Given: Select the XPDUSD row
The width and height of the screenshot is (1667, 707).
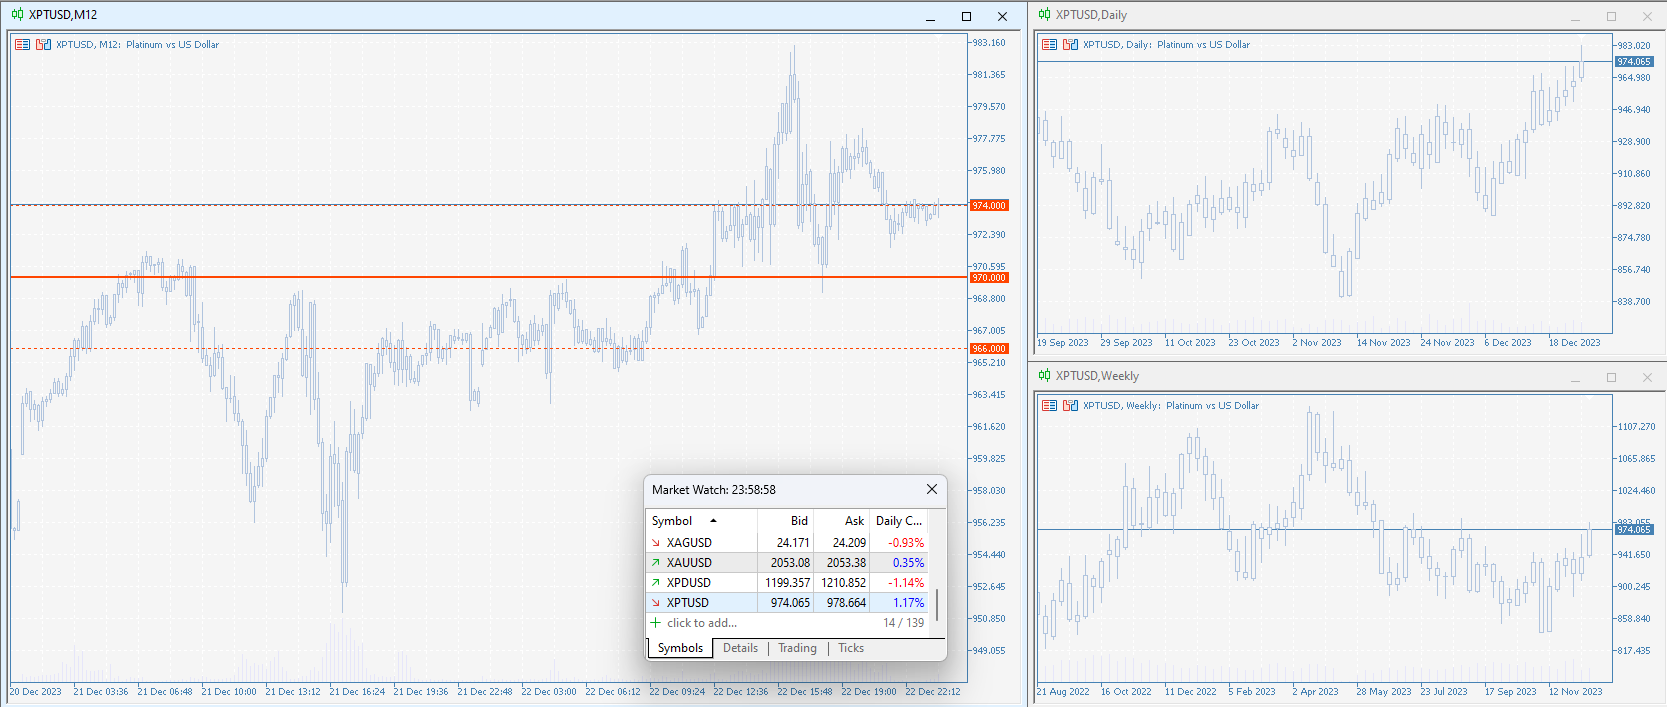Looking at the screenshot, I should point(788,583).
